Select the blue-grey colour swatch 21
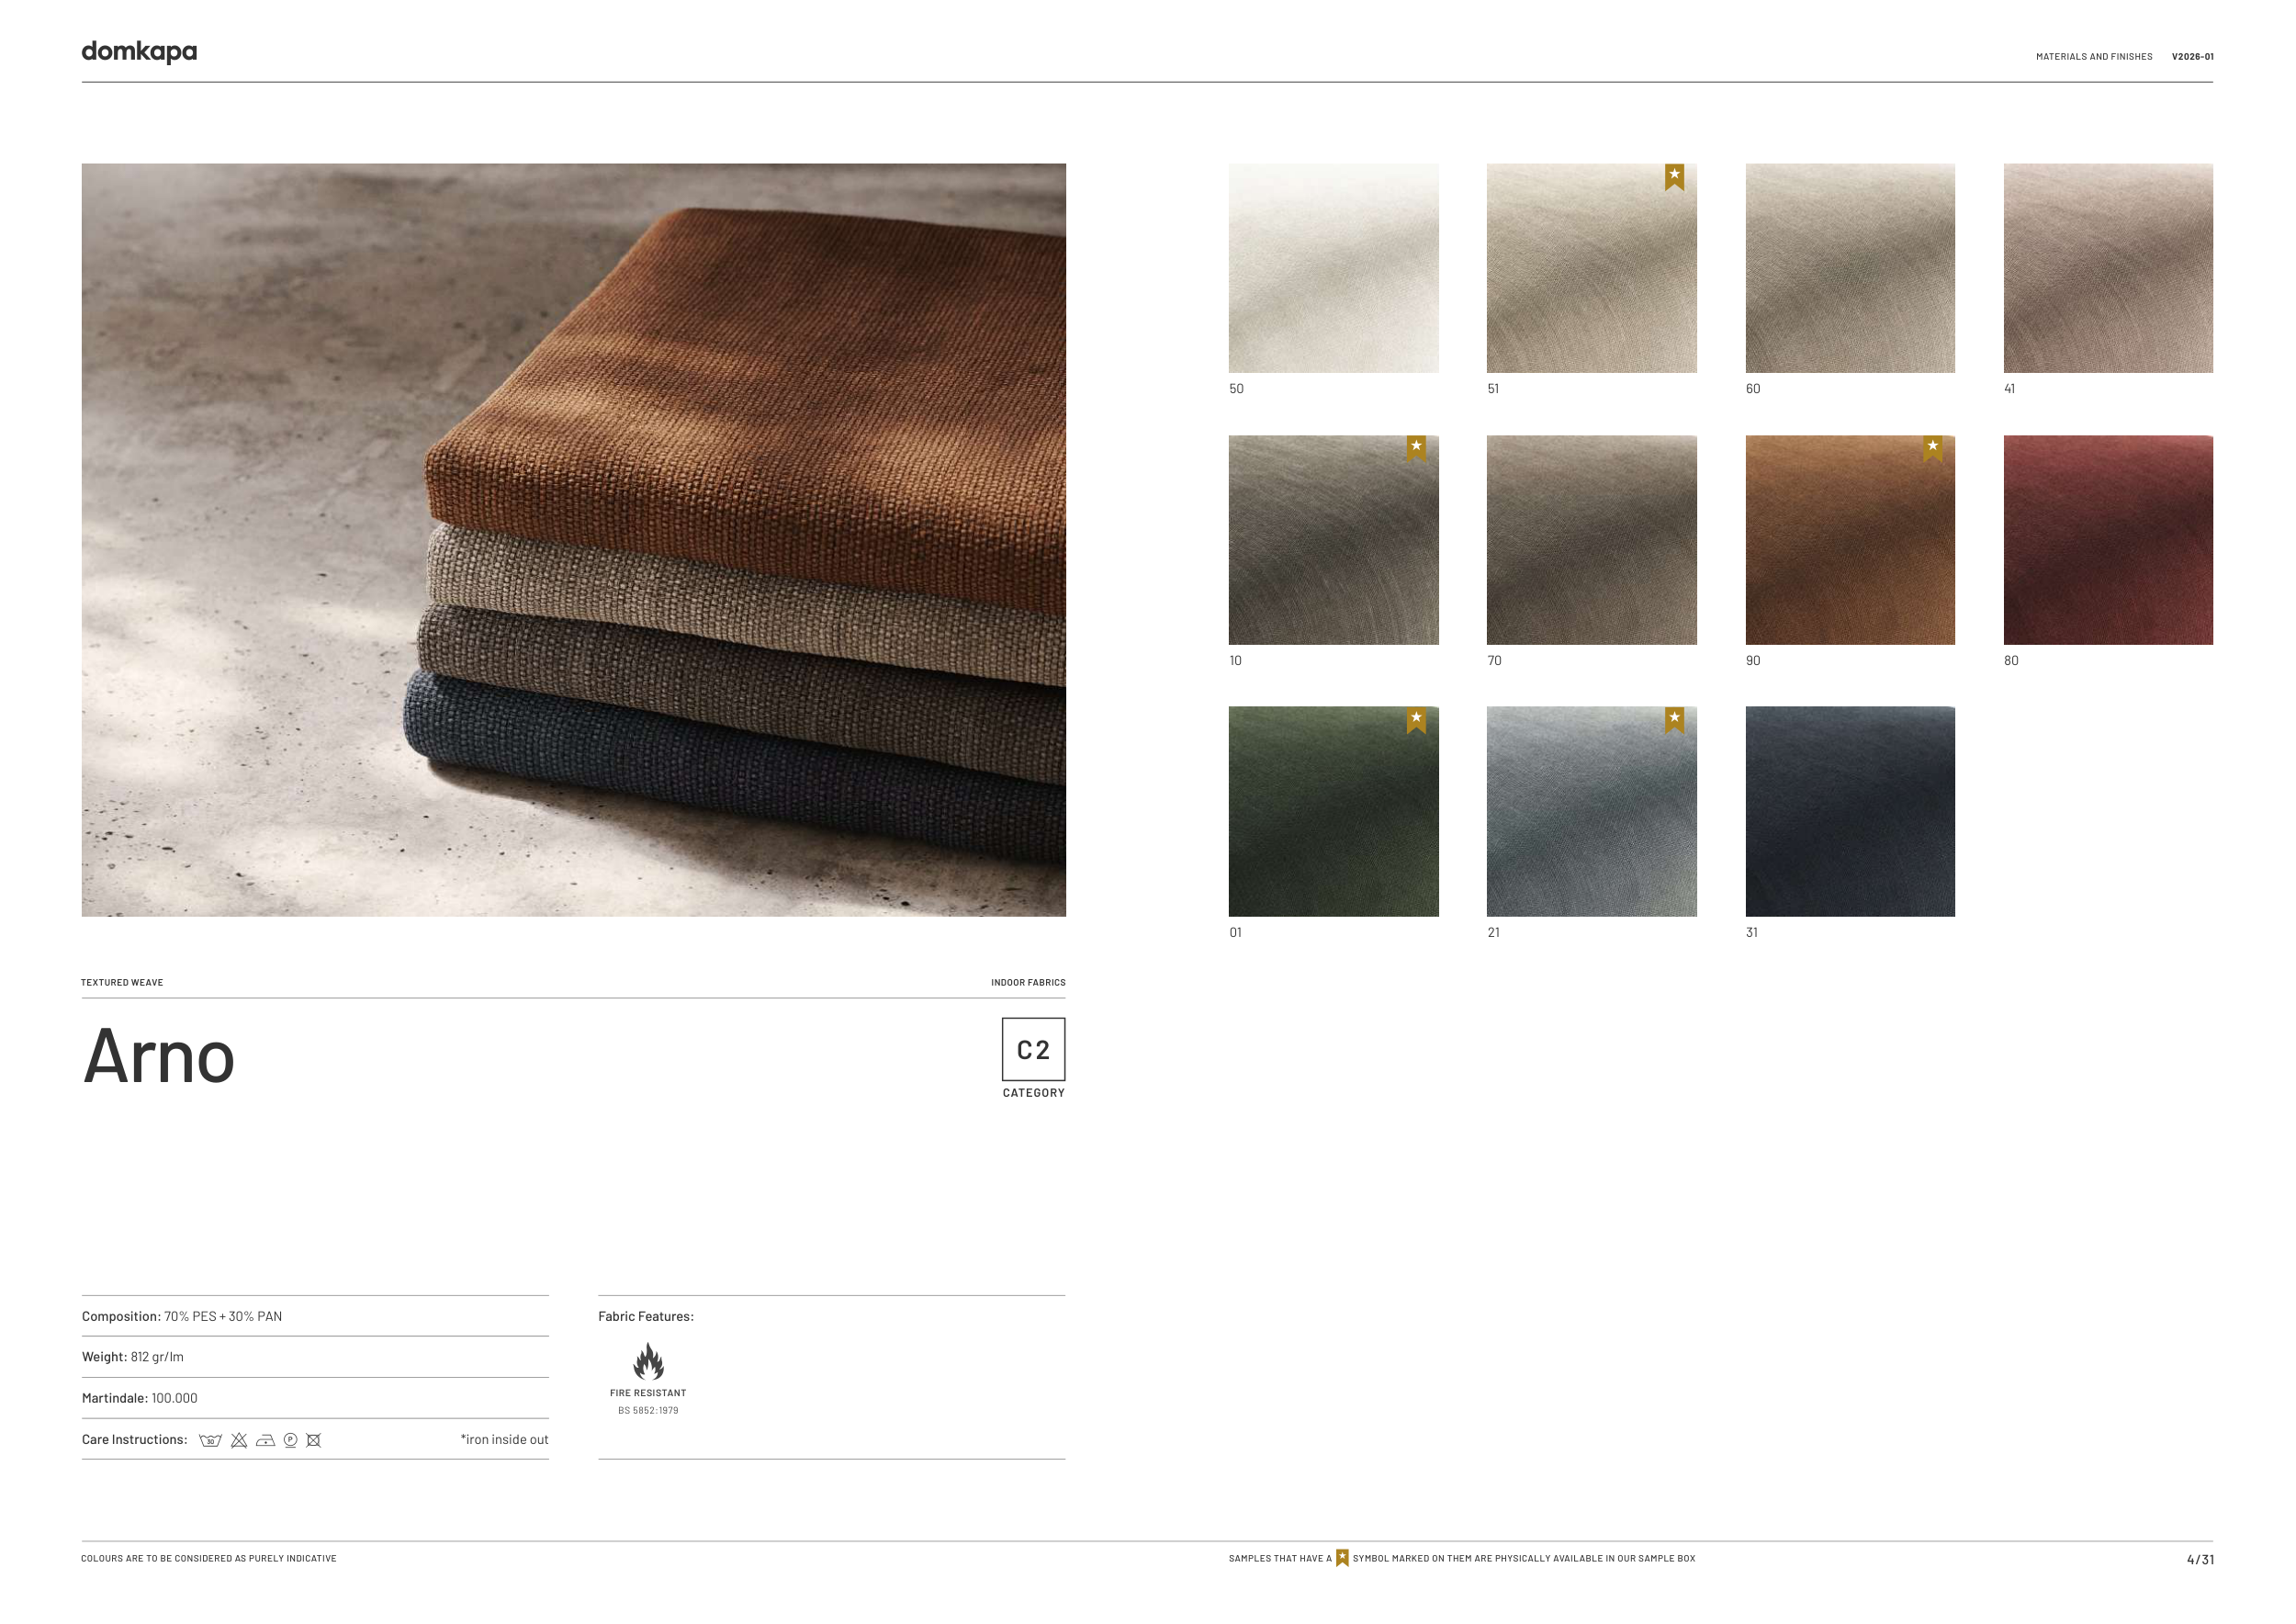Image resolution: width=2296 pixels, height=1624 pixels. 1591,811
